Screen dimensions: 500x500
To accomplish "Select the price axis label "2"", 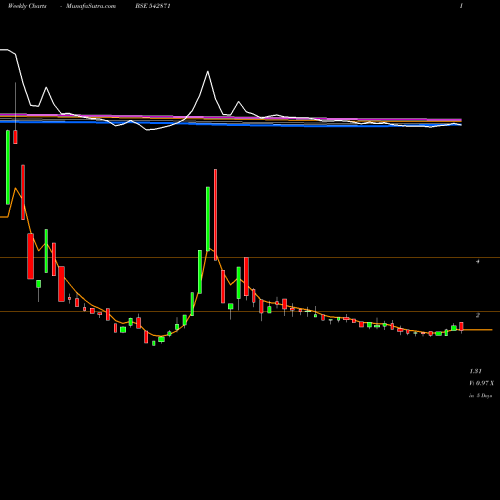I will [478, 315].
